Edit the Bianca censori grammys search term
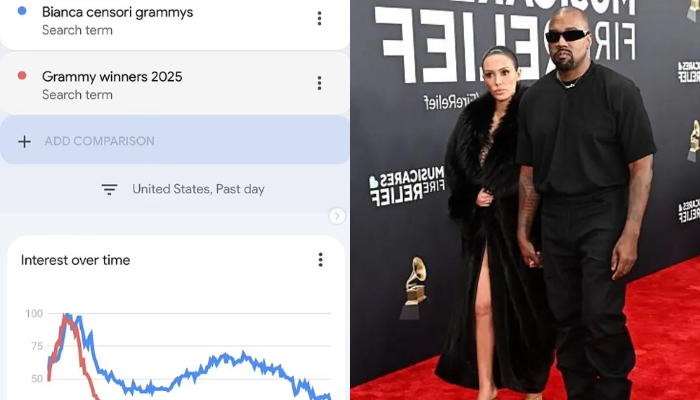Screen dimensions: 700x400 117,12
